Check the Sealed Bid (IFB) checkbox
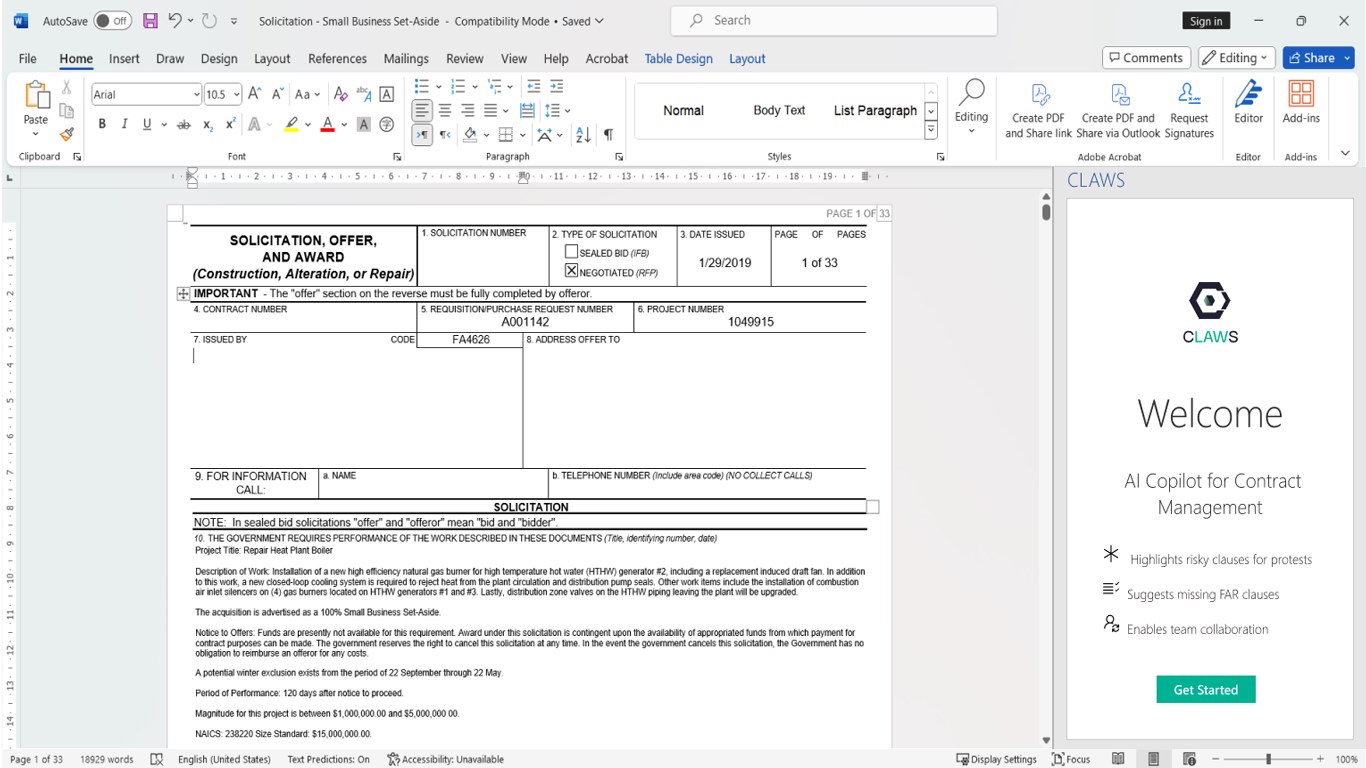The height and width of the screenshot is (768, 1366). tap(572, 252)
